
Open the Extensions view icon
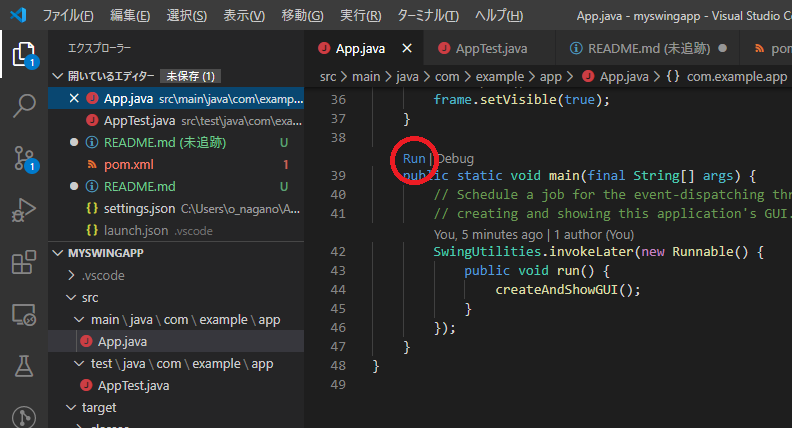coord(24,262)
